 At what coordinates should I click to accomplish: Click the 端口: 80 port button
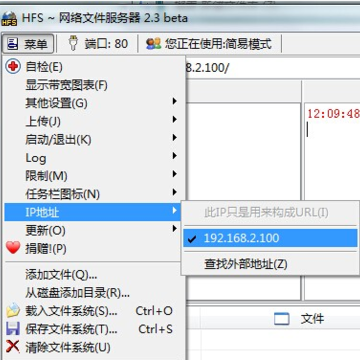pos(98,44)
